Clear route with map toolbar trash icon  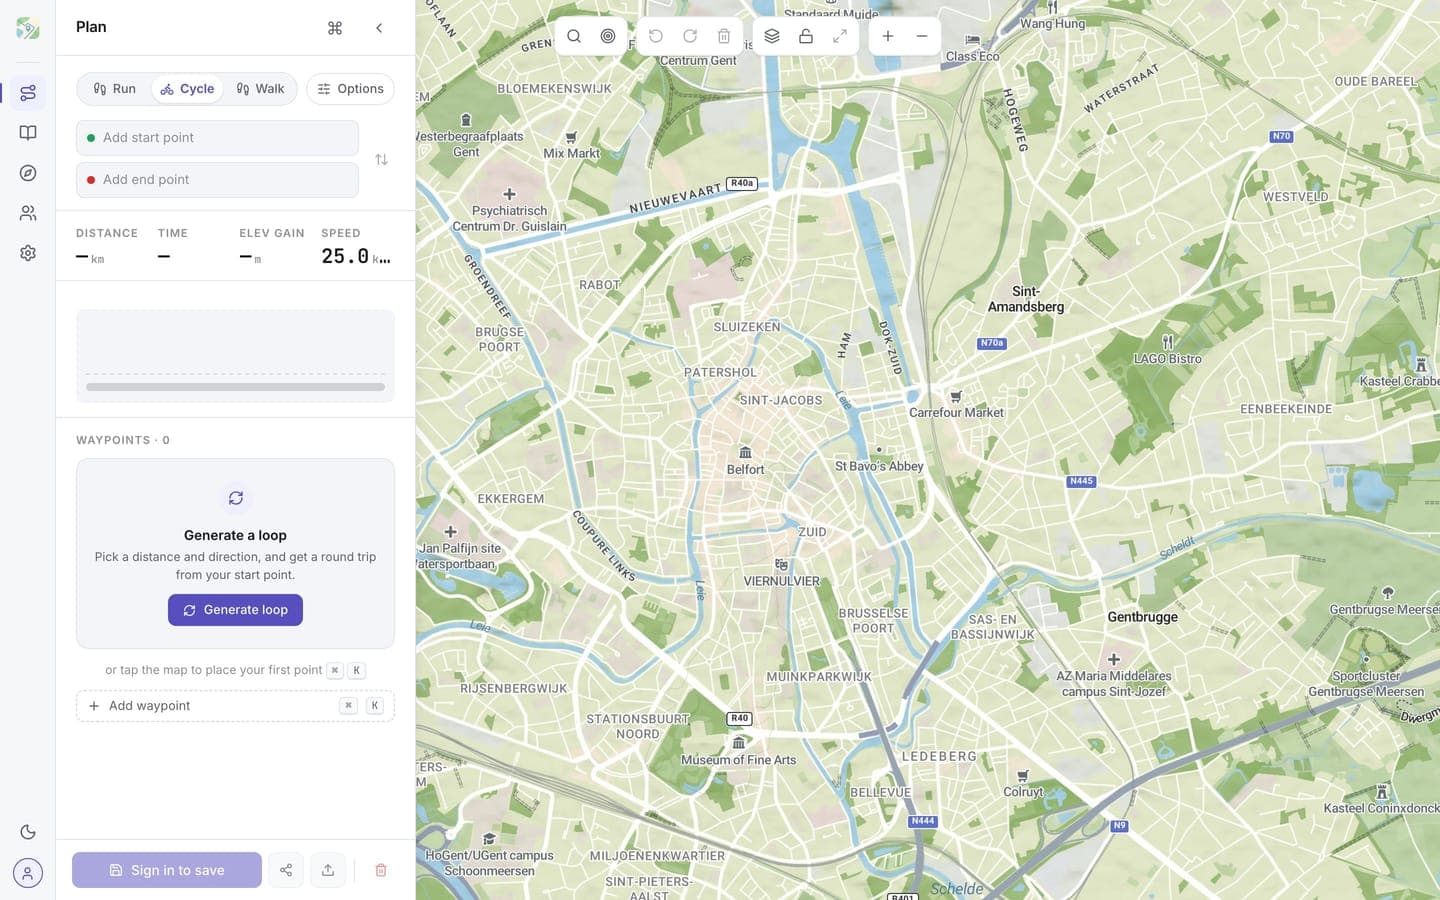pyautogui.click(x=724, y=36)
